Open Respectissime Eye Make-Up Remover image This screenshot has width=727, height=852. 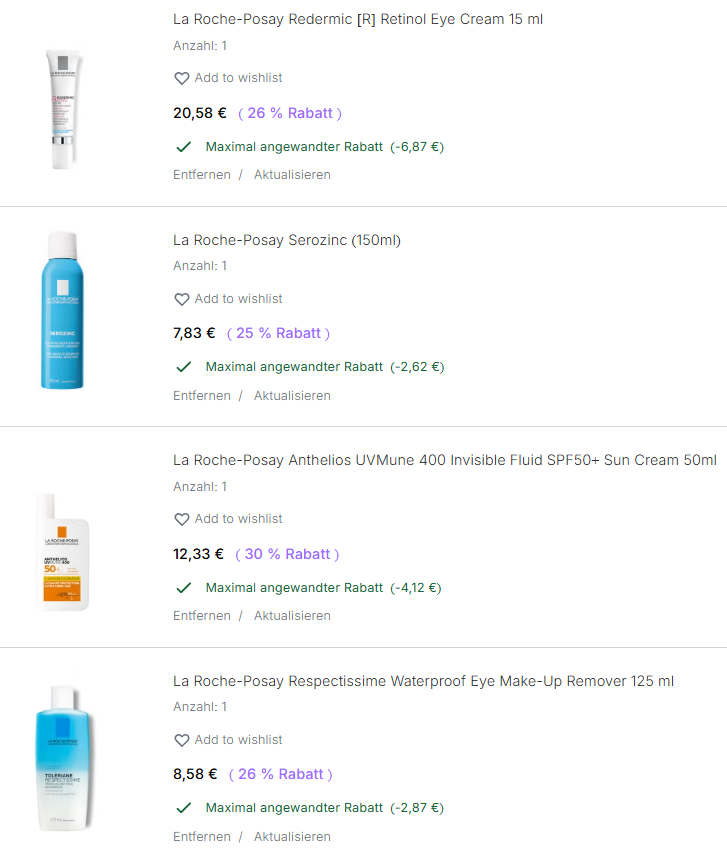coord(62,758)
